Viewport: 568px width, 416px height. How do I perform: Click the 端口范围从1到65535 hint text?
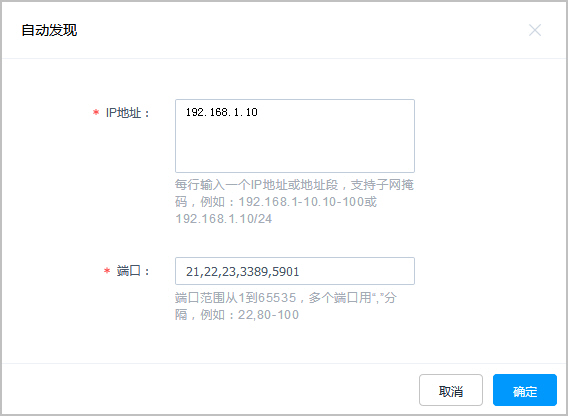(236, 298)
